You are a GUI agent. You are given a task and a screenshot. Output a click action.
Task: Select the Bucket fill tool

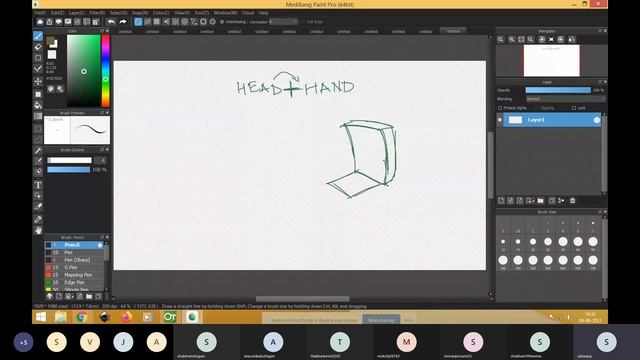click(x=38, y=105)
